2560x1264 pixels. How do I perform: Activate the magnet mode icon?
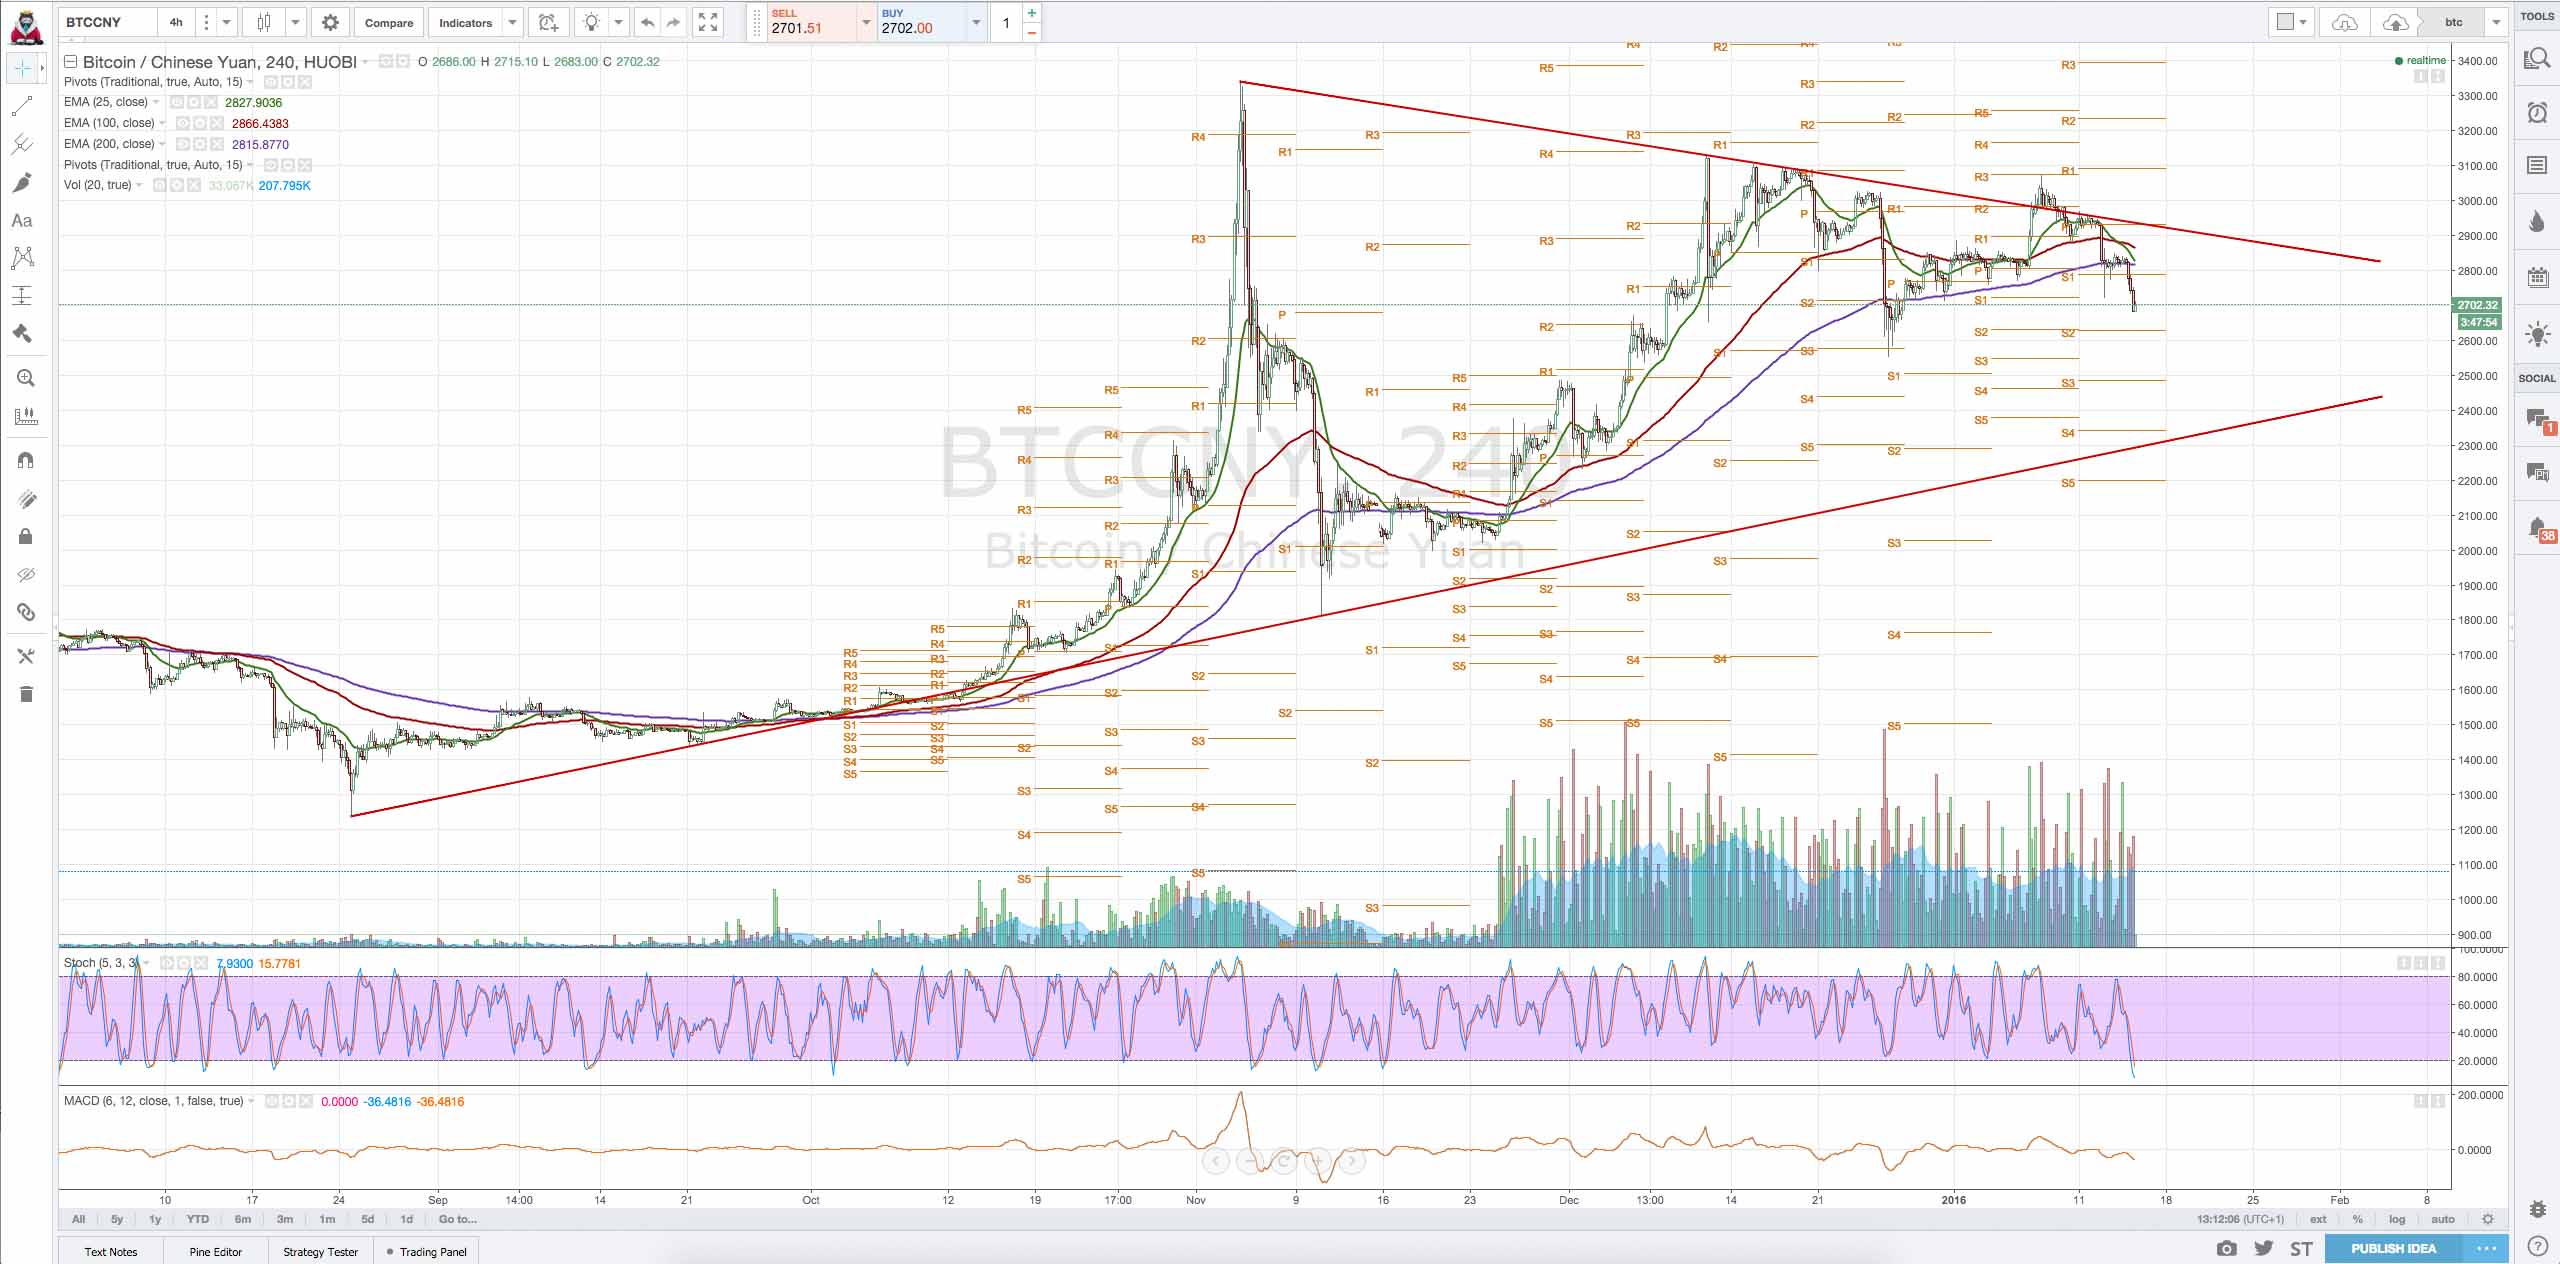(26, 460)
